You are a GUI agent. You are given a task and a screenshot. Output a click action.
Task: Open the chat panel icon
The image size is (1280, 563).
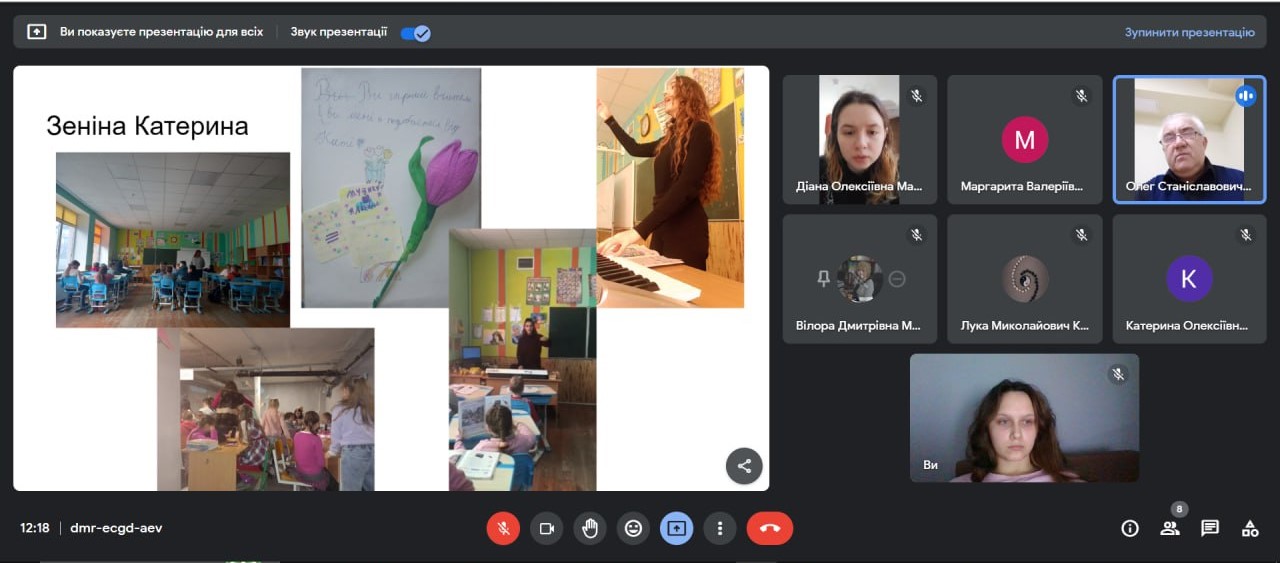point(1210,528)
